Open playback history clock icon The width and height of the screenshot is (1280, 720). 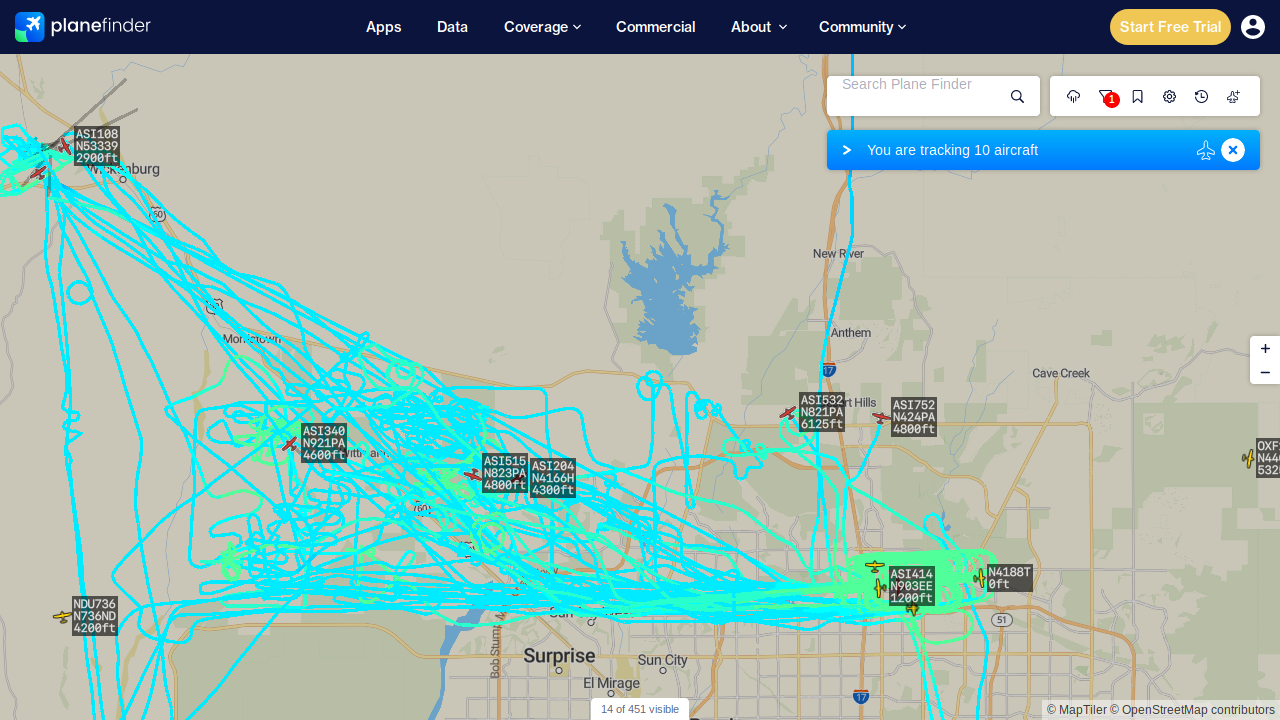(1202, 96)
